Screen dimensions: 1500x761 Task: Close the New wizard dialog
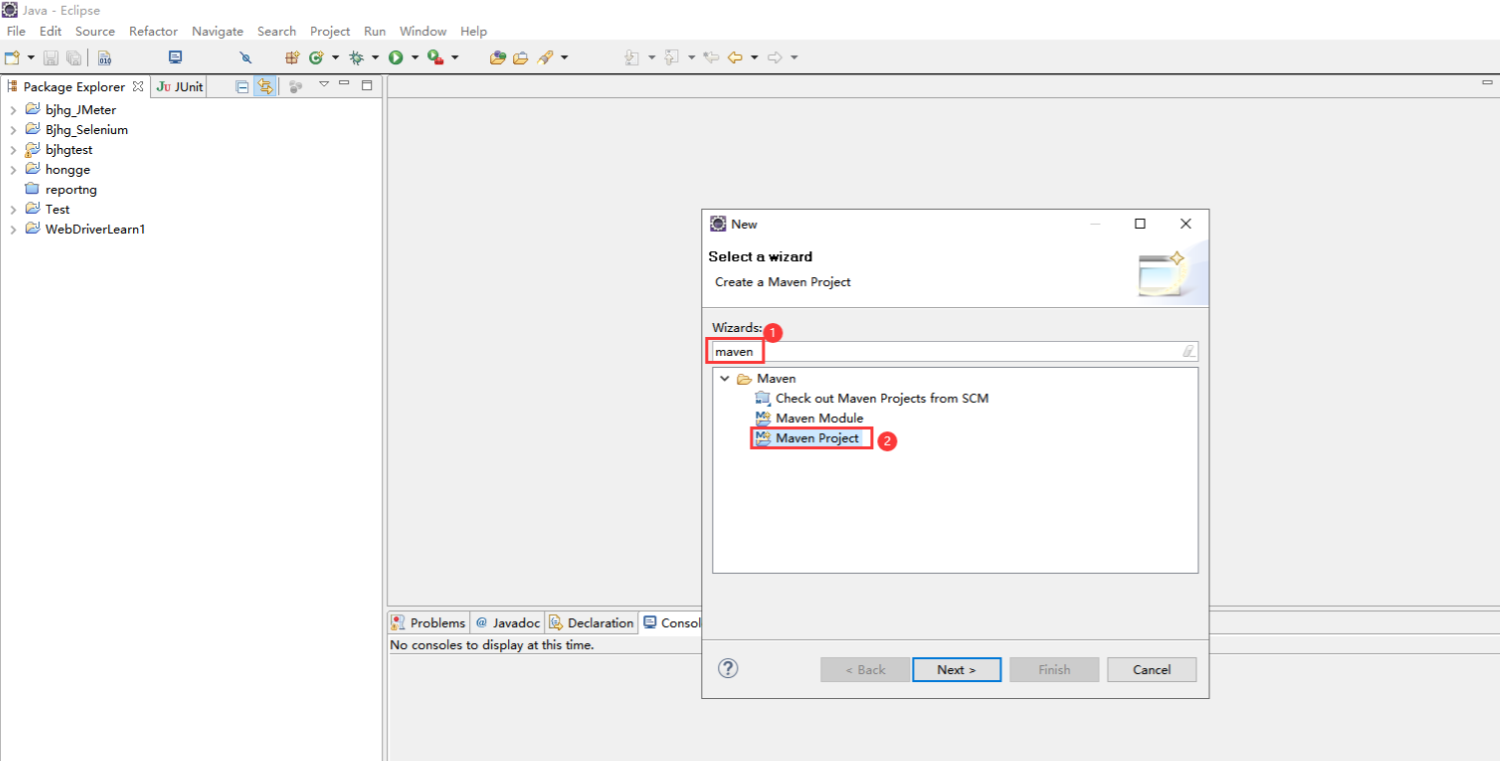[1185, 224]
